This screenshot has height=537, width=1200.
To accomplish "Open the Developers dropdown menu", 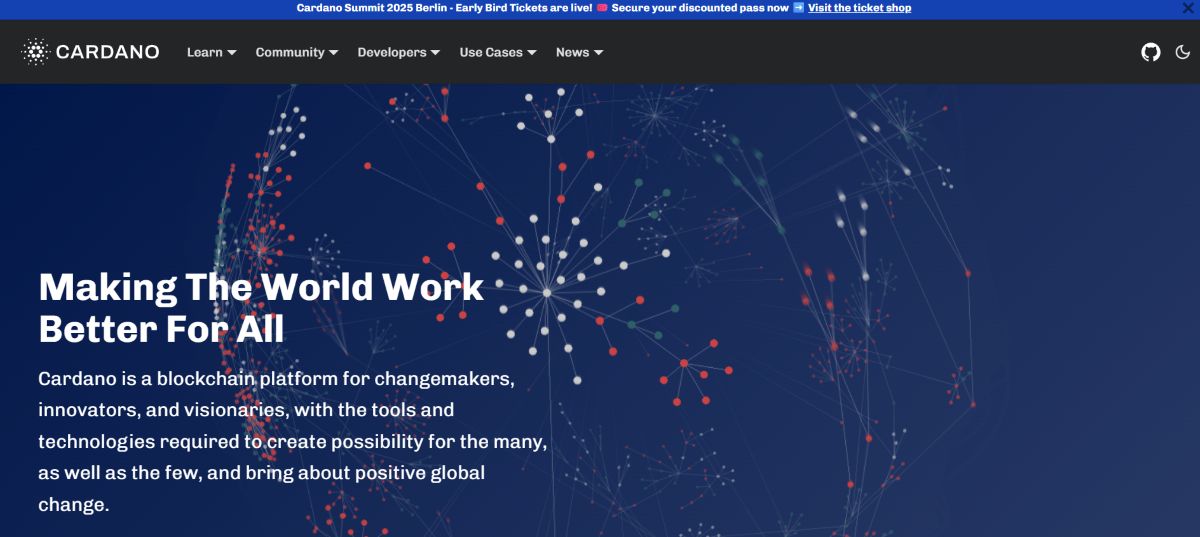I will click(x=399, y=52).
